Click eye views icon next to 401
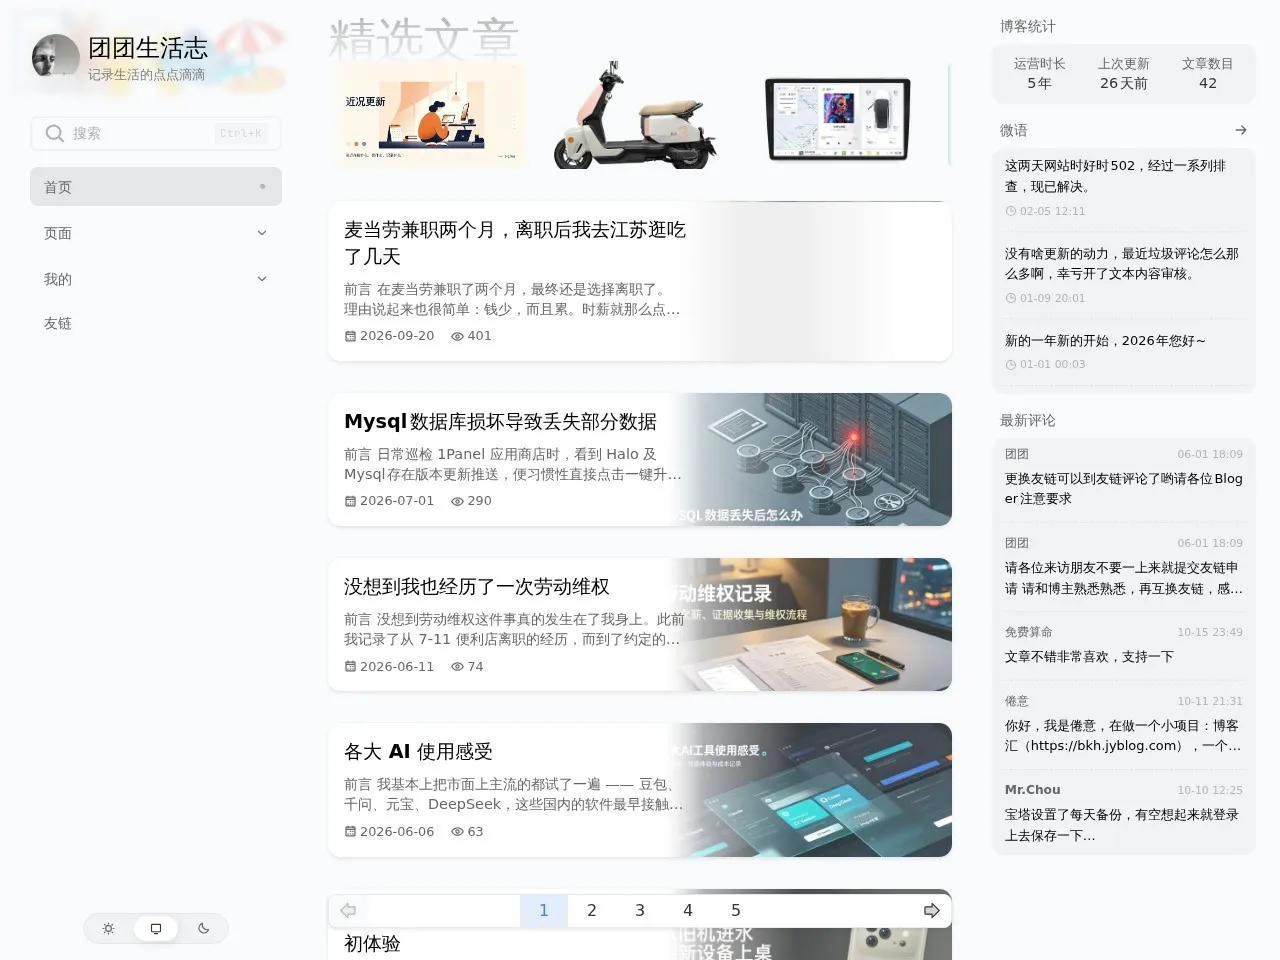The height and width of the screenshot is (960, 1280). coord(457,336)
